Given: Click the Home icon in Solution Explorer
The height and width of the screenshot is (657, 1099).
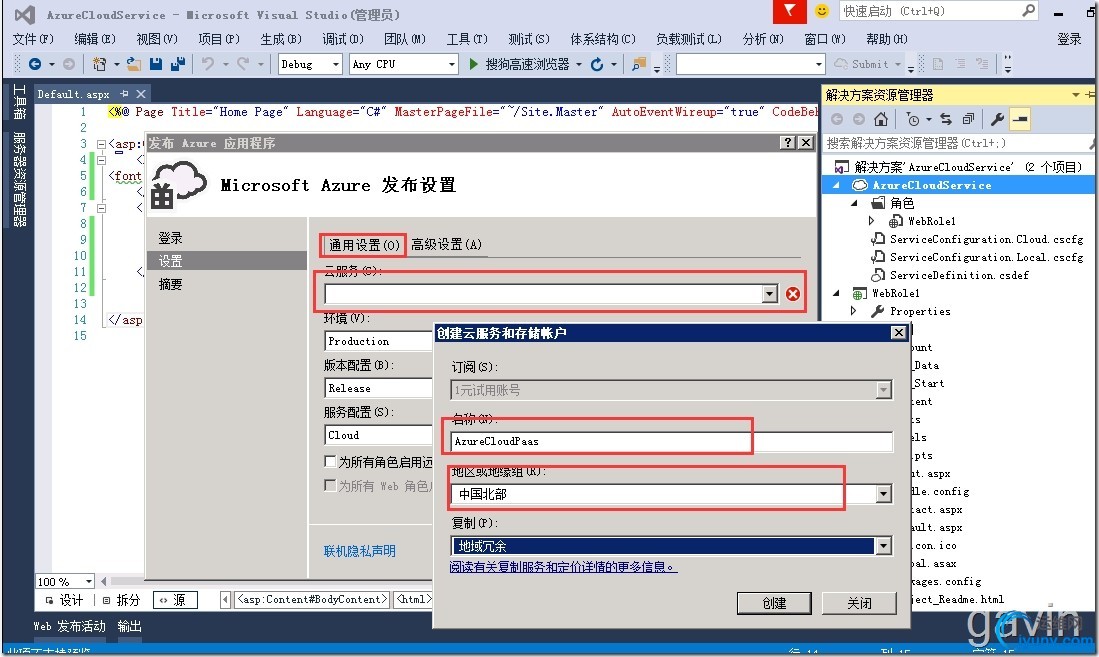Looking at the screenshot, I should [881, 119].
